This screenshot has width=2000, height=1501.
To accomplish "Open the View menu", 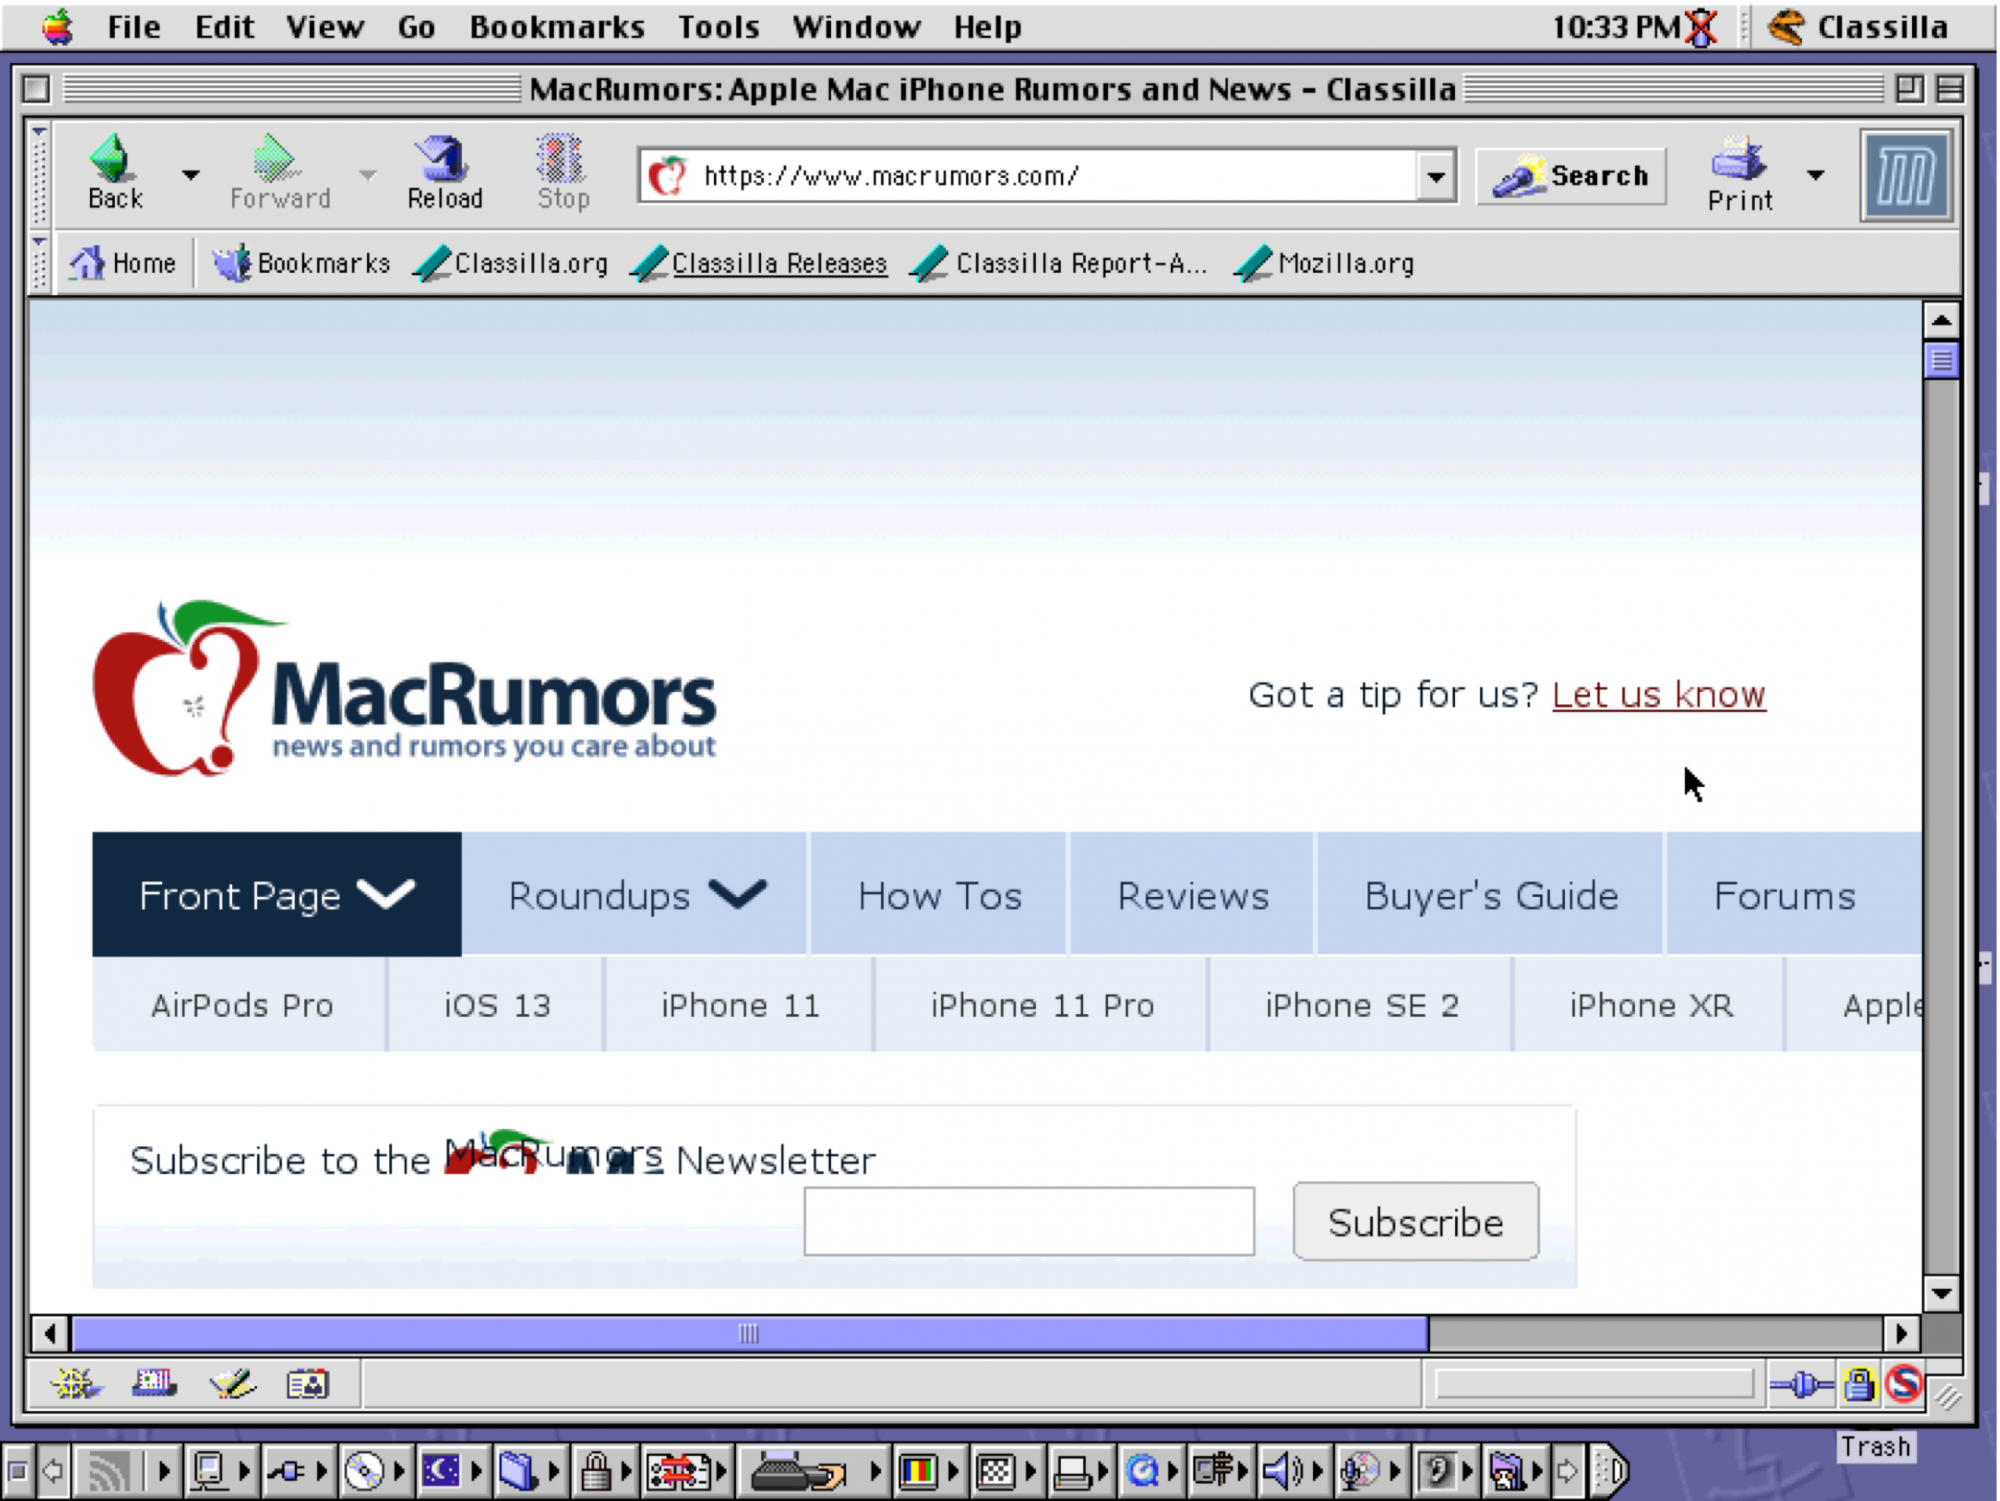I will coord(324,27).
